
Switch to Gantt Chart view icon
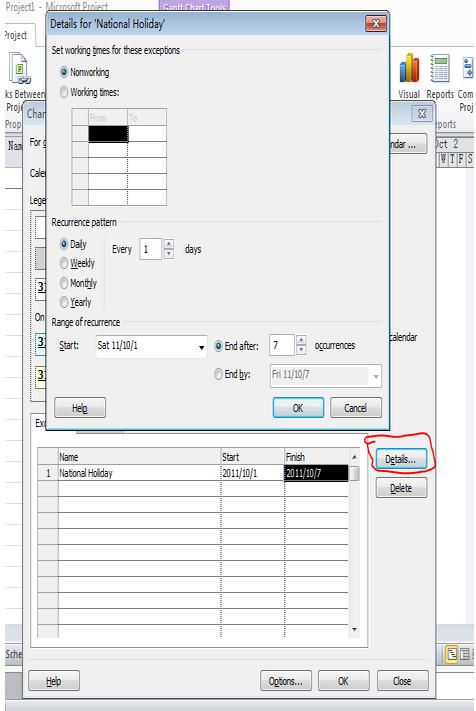click(452, 654)
